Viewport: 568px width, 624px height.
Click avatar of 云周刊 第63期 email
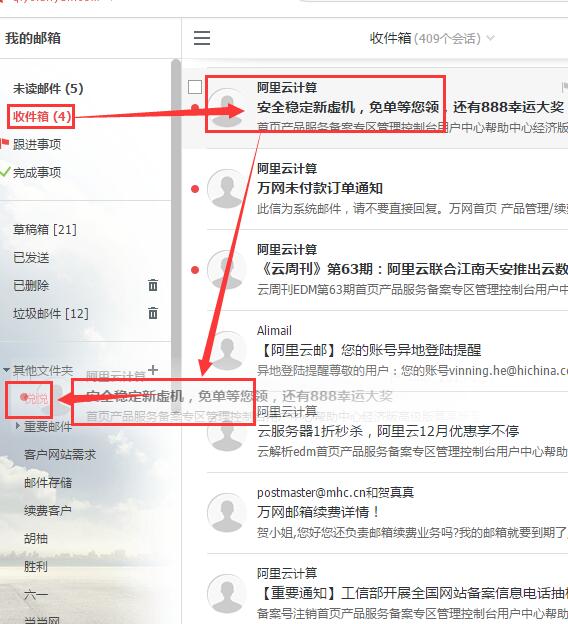click(x=226, y=270)
